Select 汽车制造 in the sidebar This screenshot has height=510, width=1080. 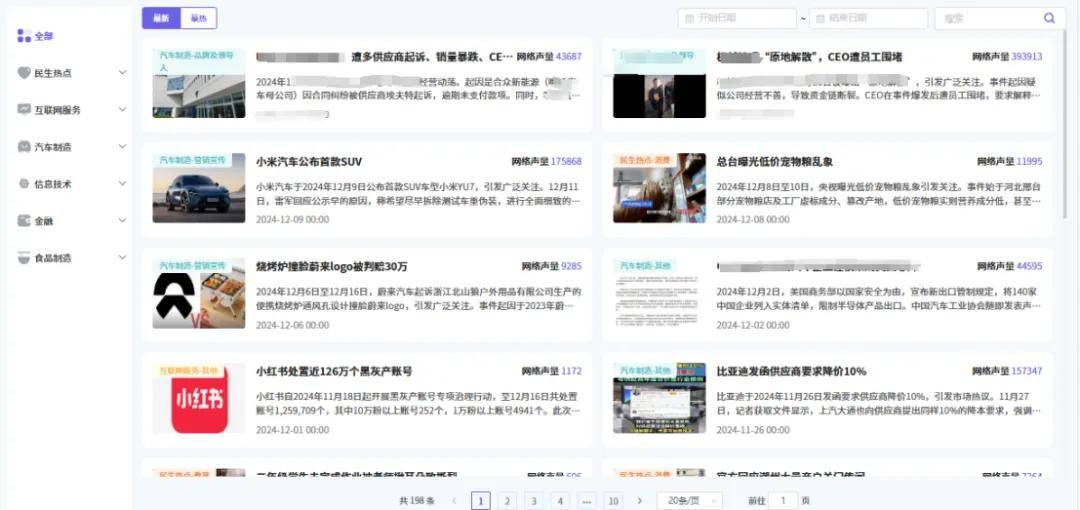click(53, 147)
